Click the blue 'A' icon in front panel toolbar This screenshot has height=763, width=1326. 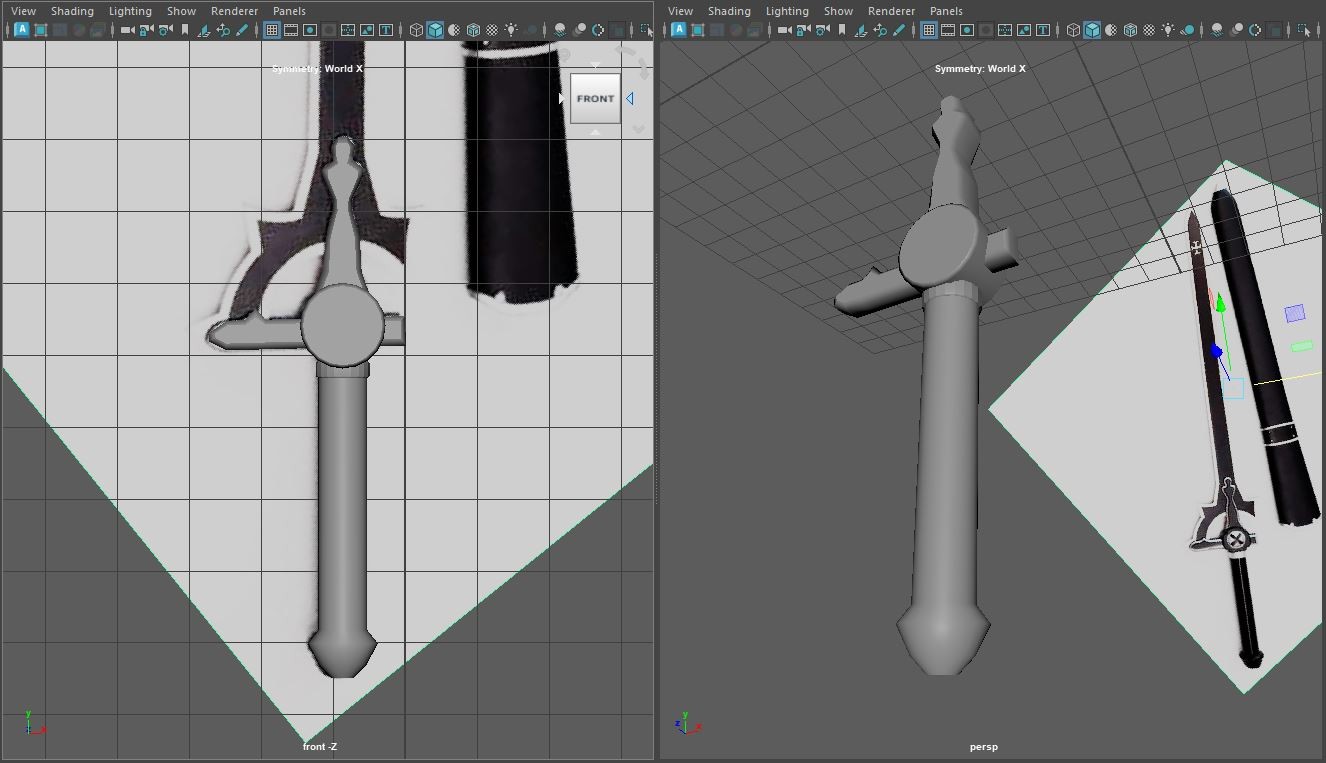(x=22, y=30)
